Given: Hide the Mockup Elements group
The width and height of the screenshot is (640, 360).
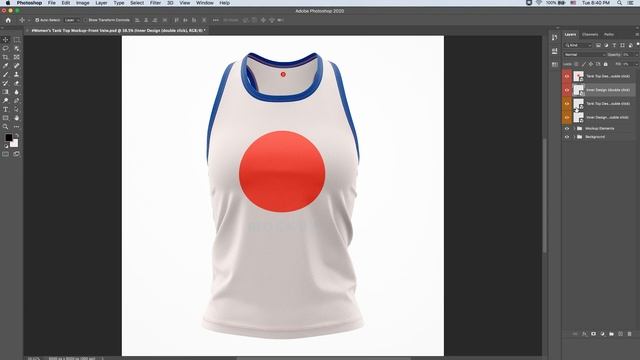Looking at the screenshot, I should (567, 129).
